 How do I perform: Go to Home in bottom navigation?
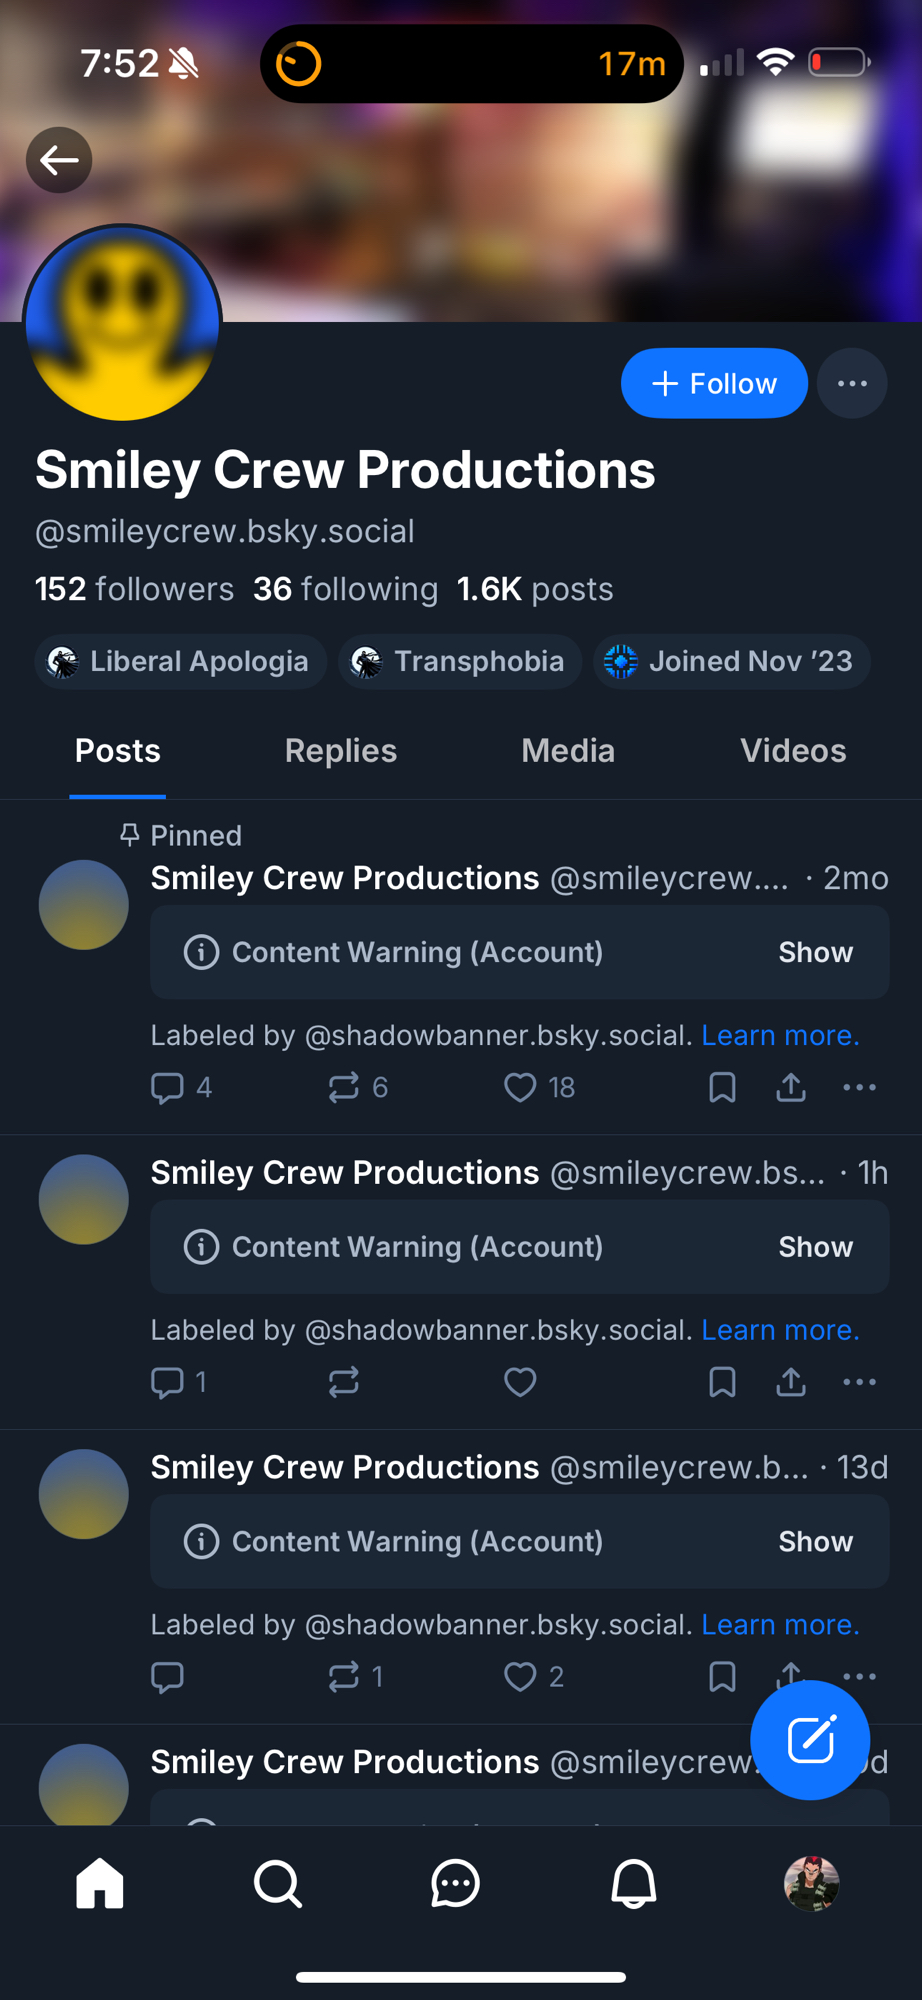(100, 1884)
